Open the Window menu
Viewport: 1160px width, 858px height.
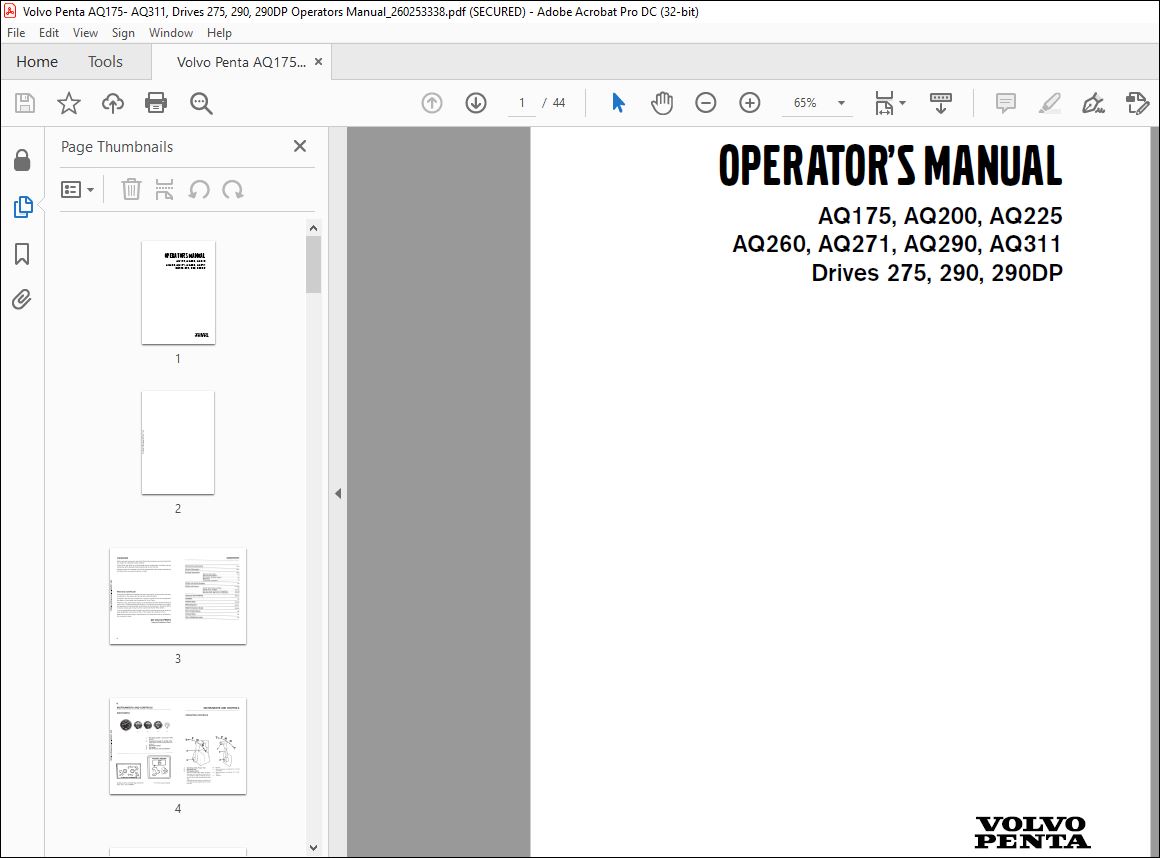(x=171, y=33)
